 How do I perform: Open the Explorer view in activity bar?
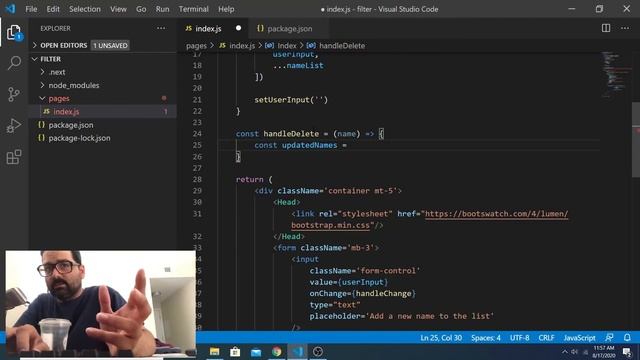14,32
